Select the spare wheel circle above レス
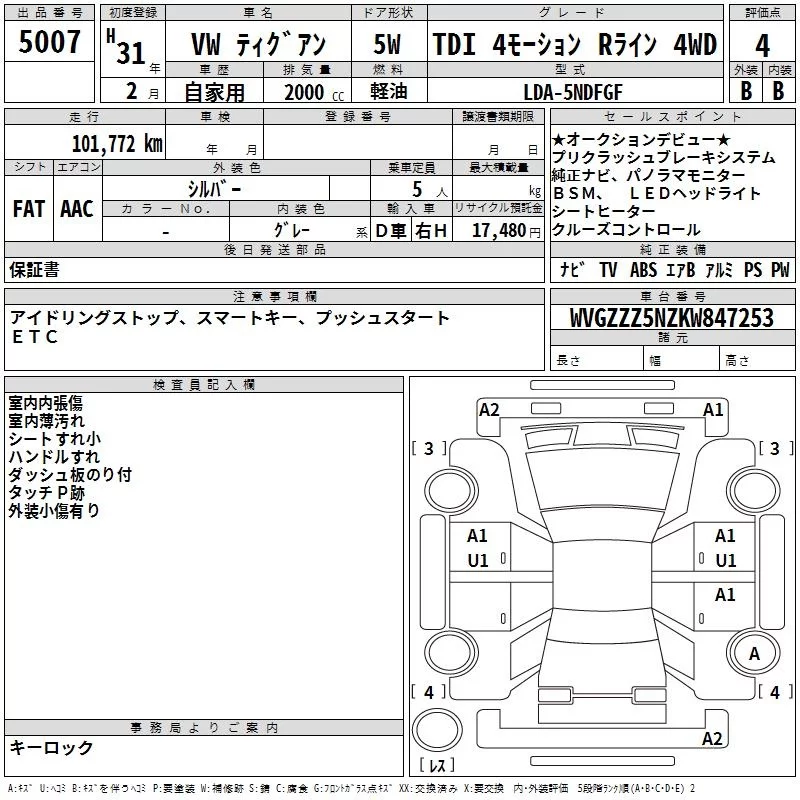800x800 pixels. [437, 730]
